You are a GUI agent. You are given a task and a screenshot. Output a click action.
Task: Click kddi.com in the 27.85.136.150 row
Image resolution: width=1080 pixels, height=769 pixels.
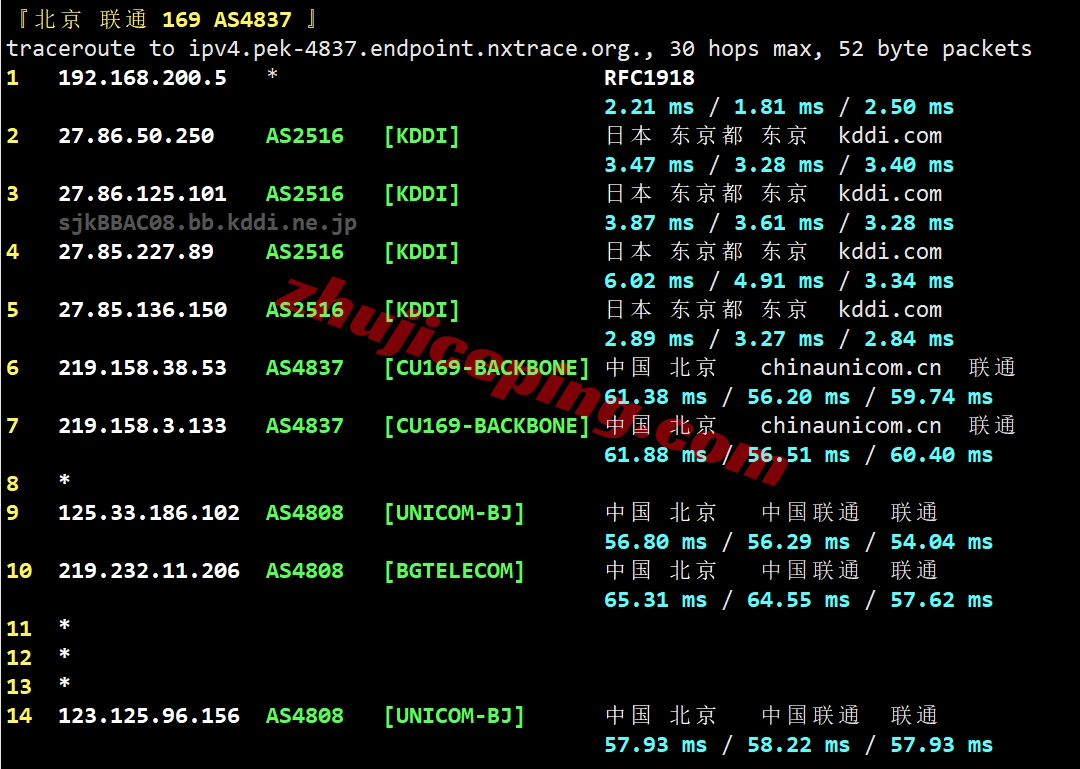pos(890,309)
